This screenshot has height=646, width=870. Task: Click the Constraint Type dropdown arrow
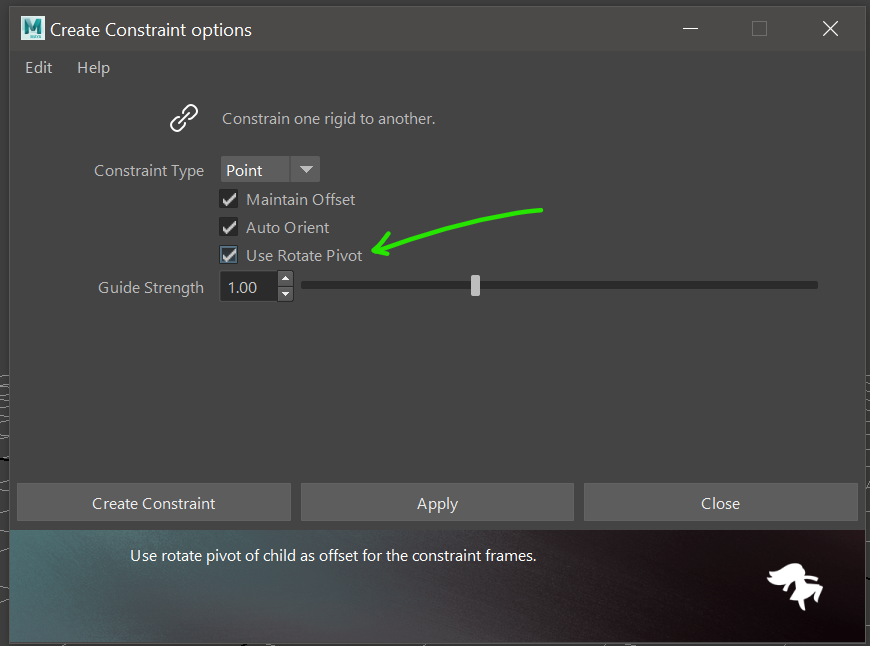click(x=306, y=170)
